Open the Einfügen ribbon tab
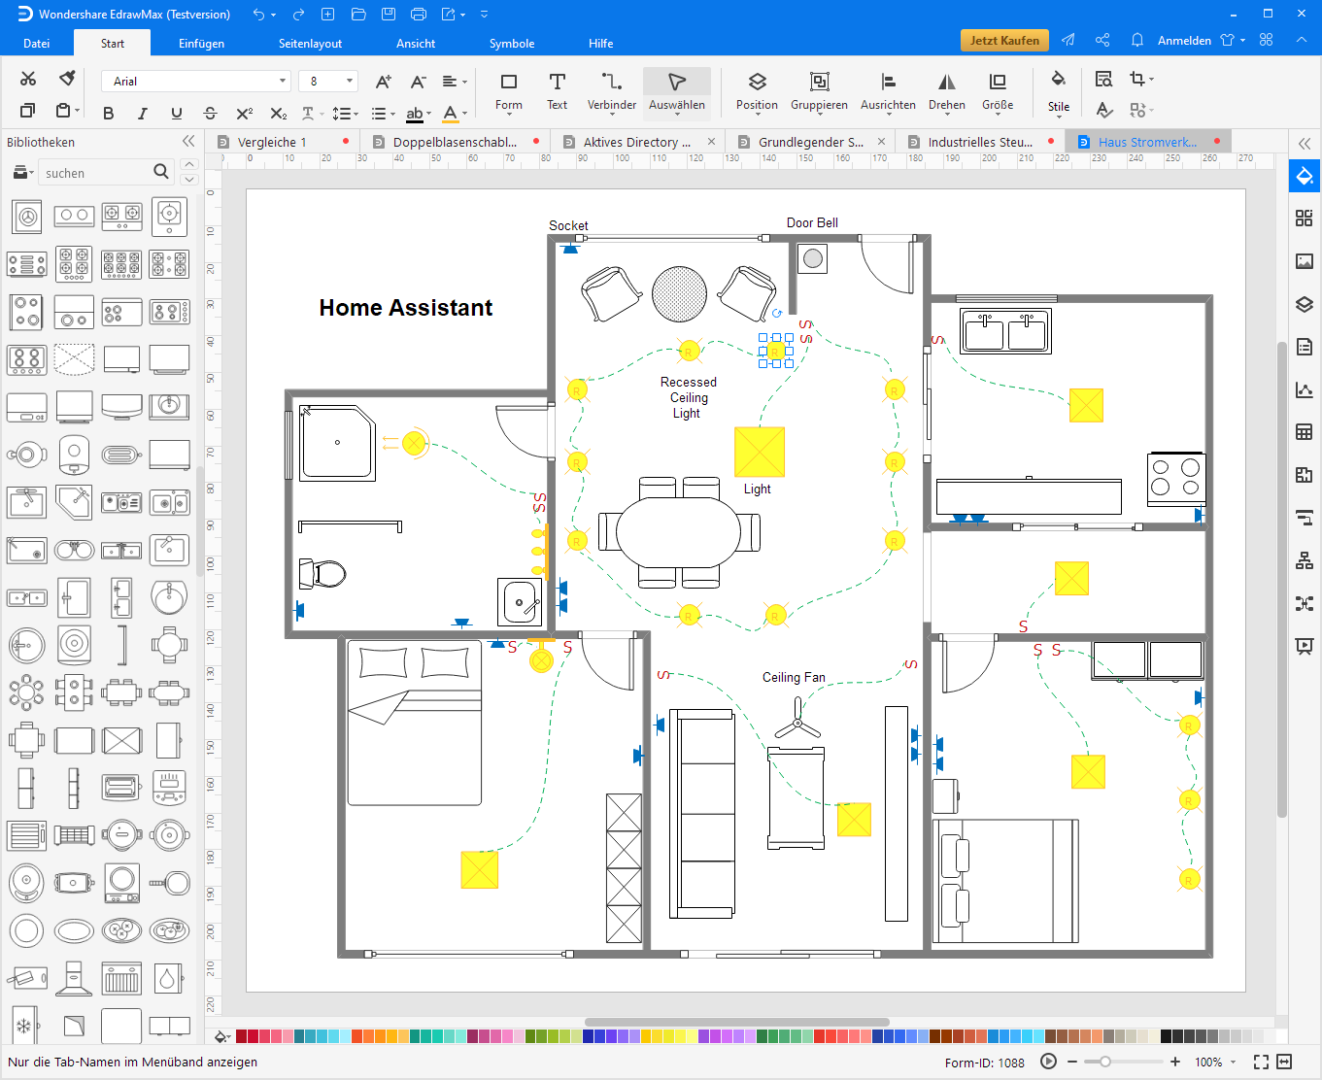Image resolution: width=1322 pixels, height=1080 pixels. coord(201,43)
